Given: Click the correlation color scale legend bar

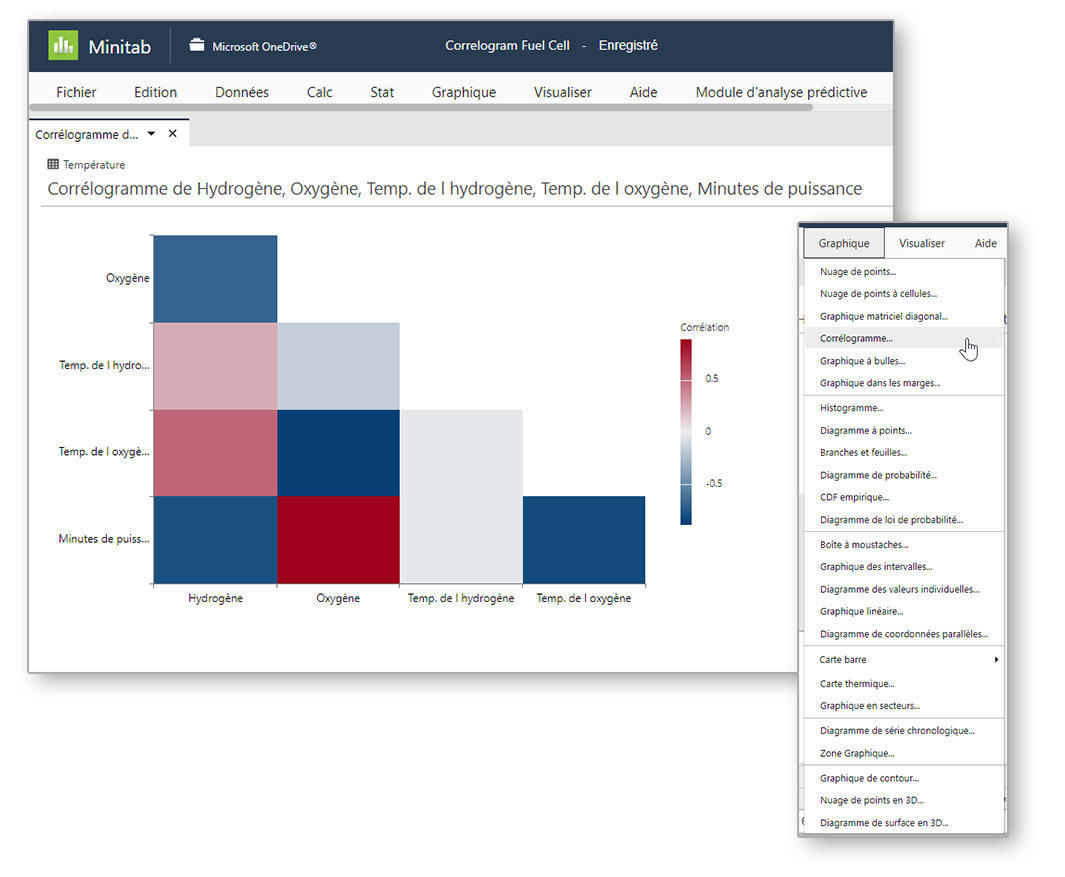Looking at the screenshot, I should tap(685, 432).
